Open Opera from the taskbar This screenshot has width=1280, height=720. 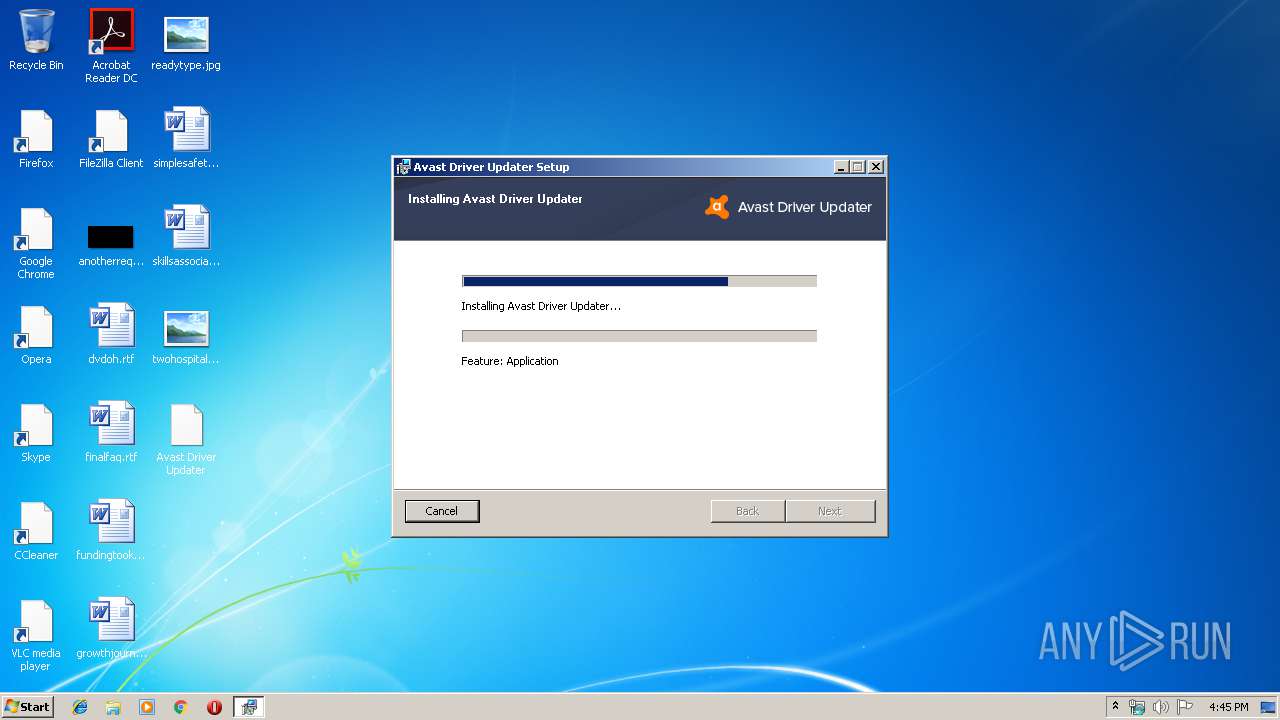click(214, 707)
